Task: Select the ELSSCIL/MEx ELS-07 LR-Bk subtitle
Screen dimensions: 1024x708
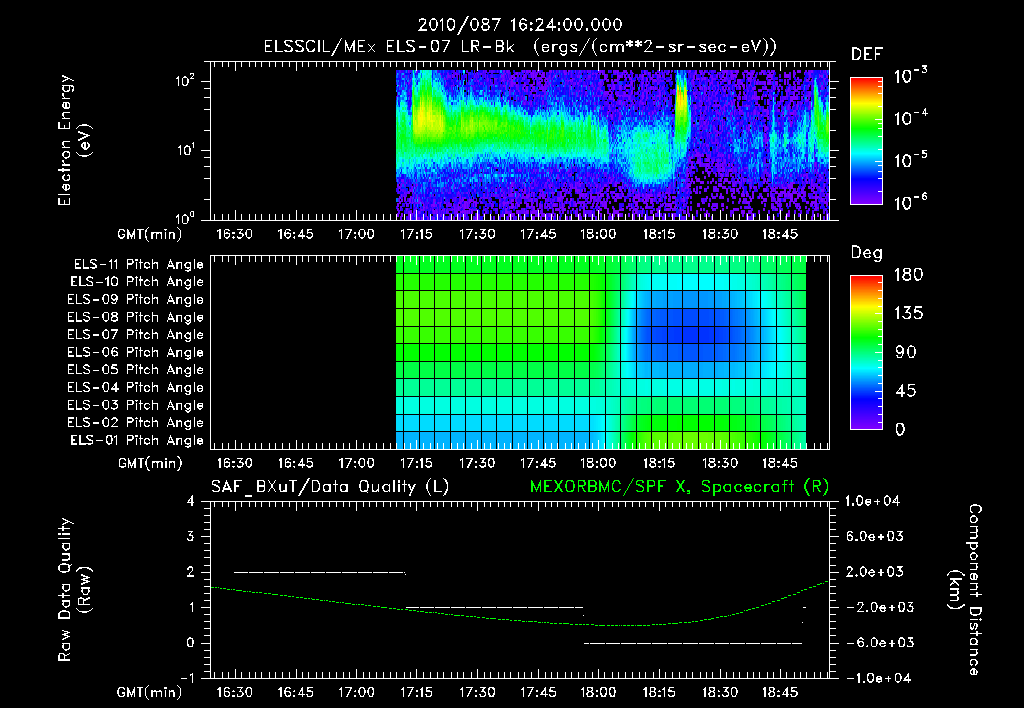Action: (x=389, y=47)
